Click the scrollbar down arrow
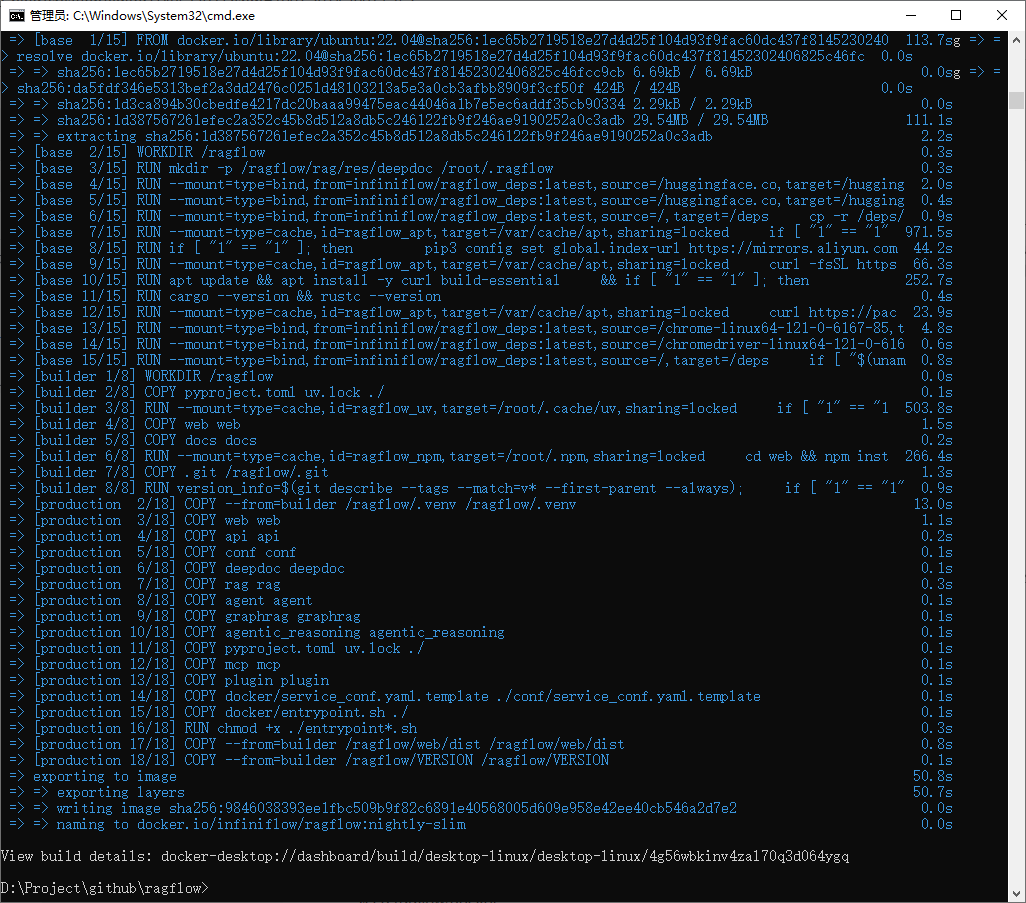The width and height of the screenshot is (1026, 903). tap(1016, 893)
